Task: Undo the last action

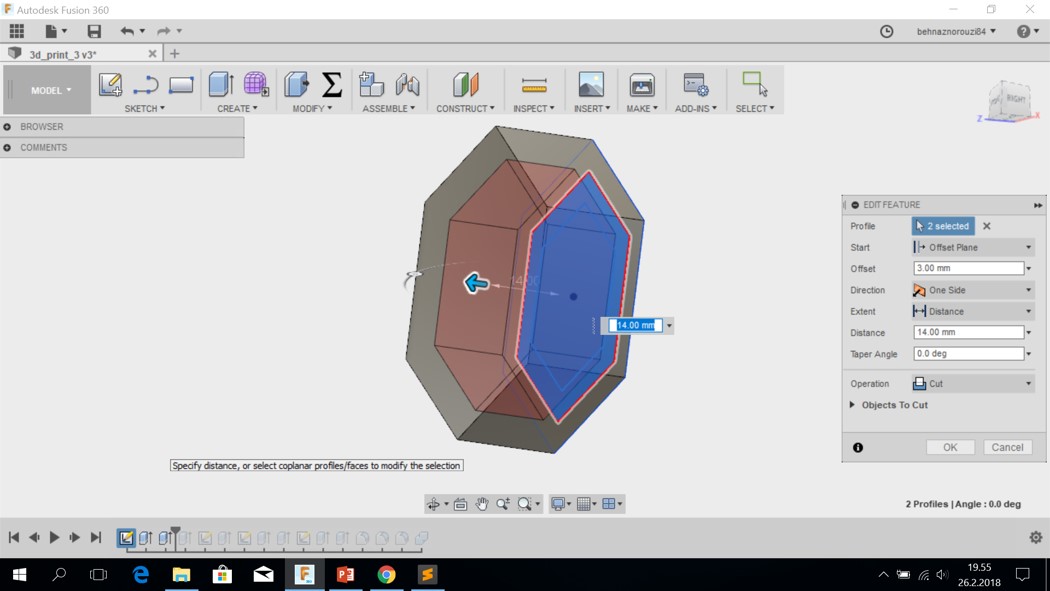Action: [x=127, y=31]
